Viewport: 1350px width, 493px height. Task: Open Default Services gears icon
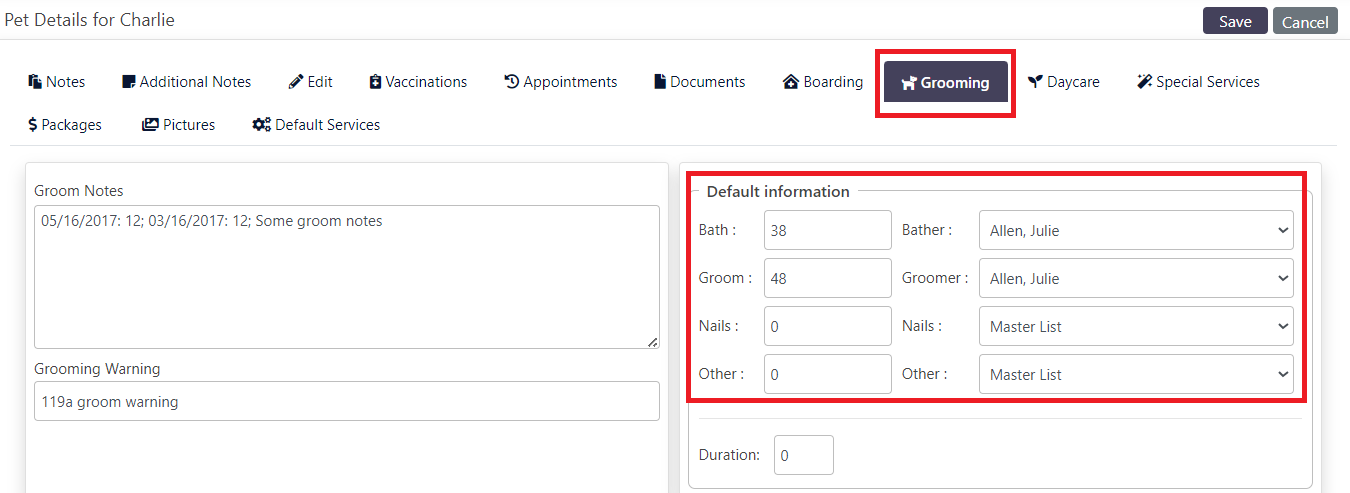point(262,125)
